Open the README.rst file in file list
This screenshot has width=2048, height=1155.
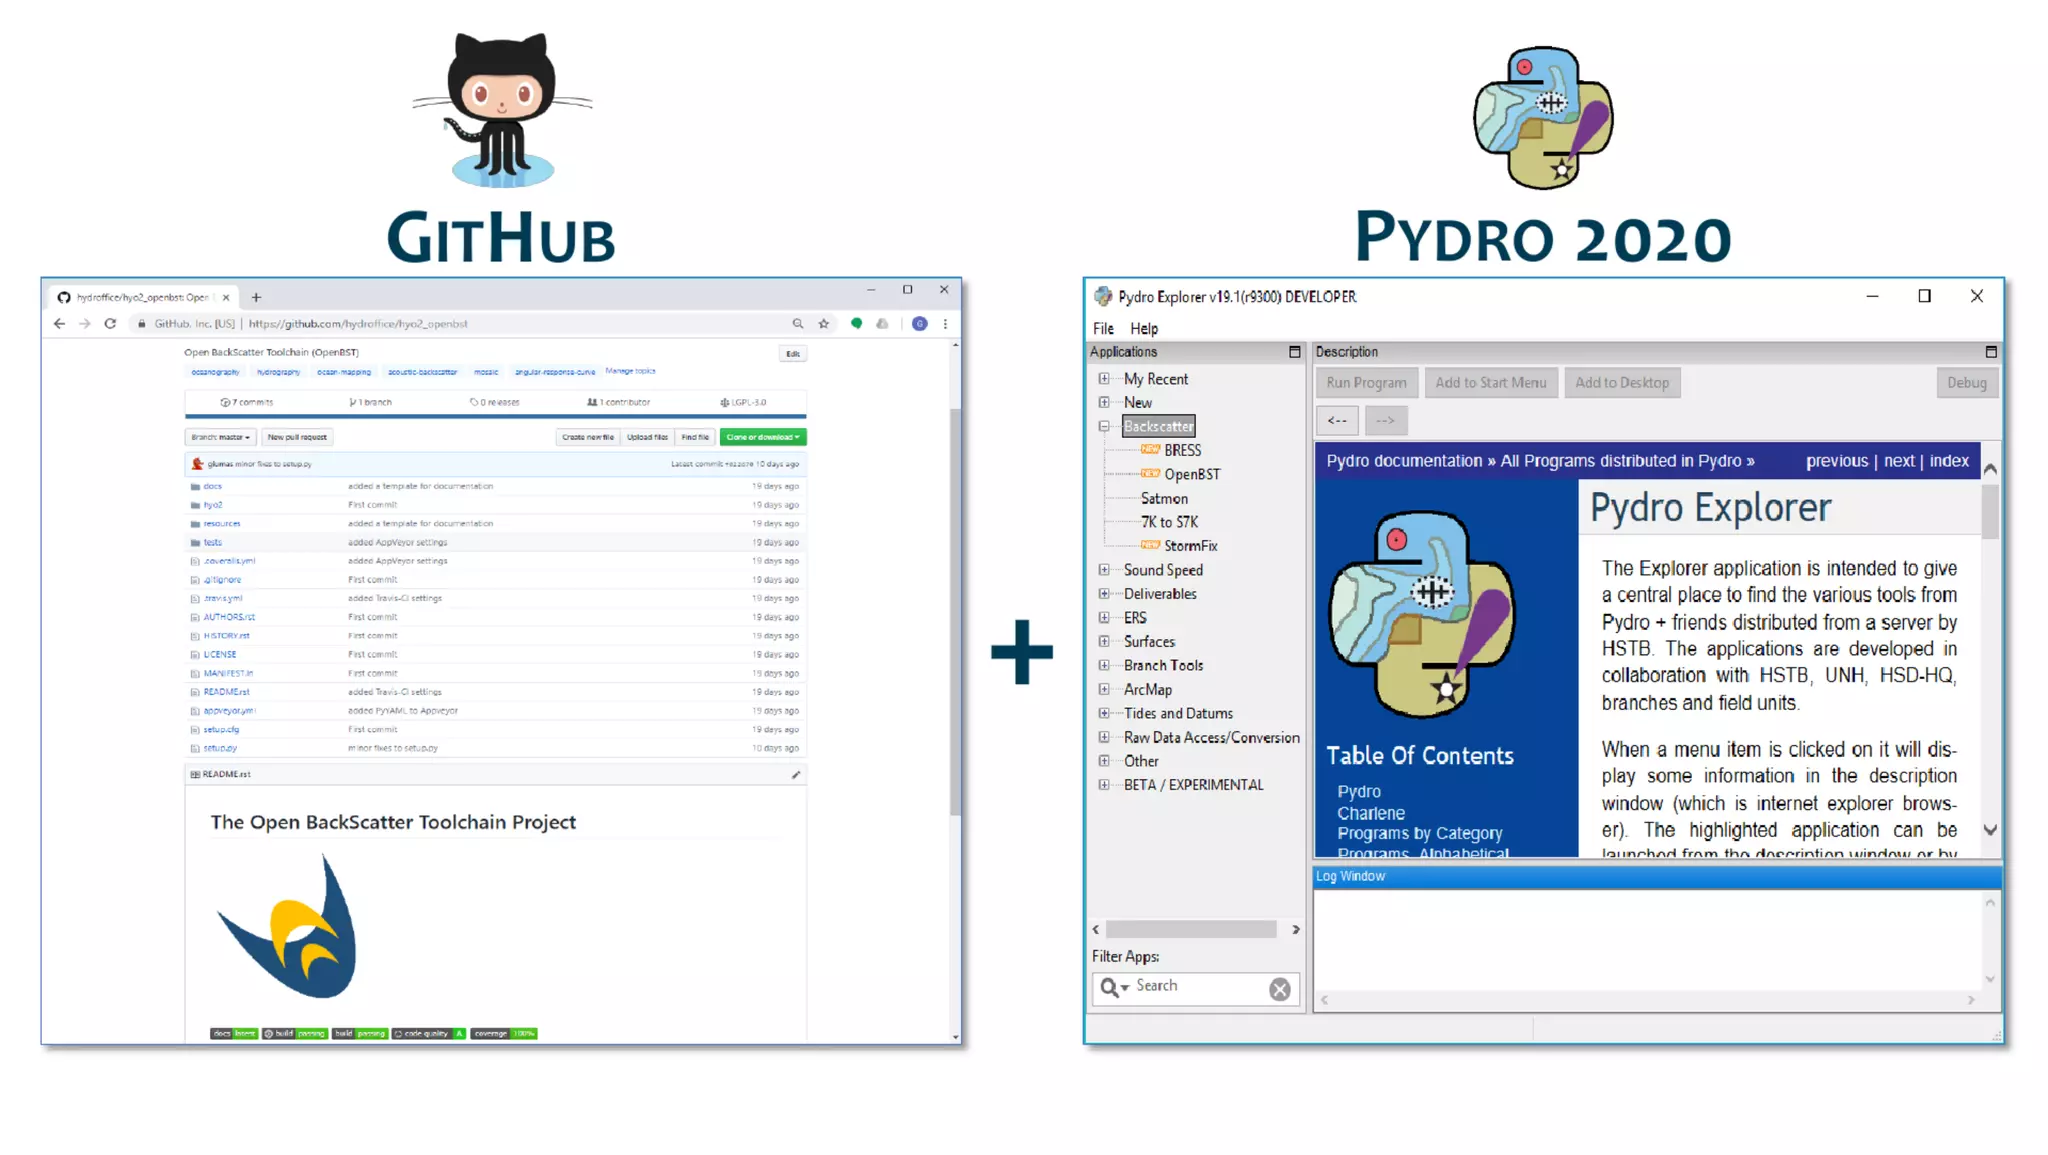(227, 692)
